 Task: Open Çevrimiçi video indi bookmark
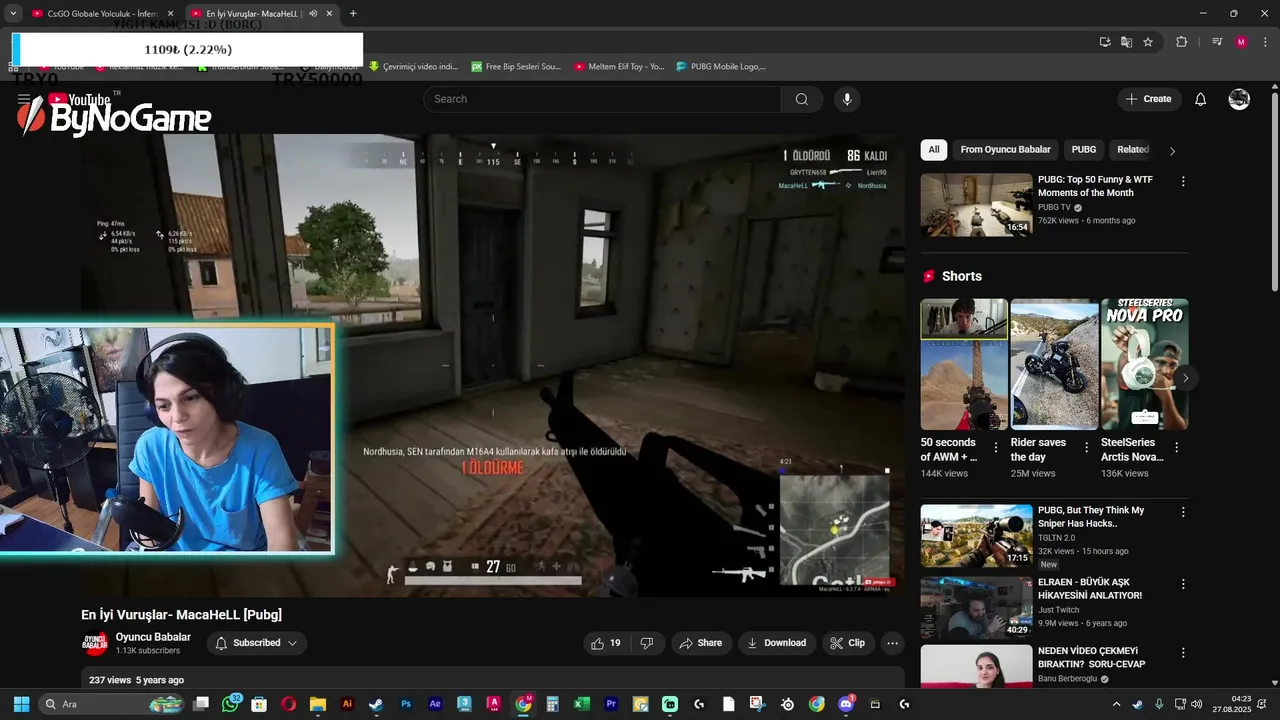click(x=414, y=67)
